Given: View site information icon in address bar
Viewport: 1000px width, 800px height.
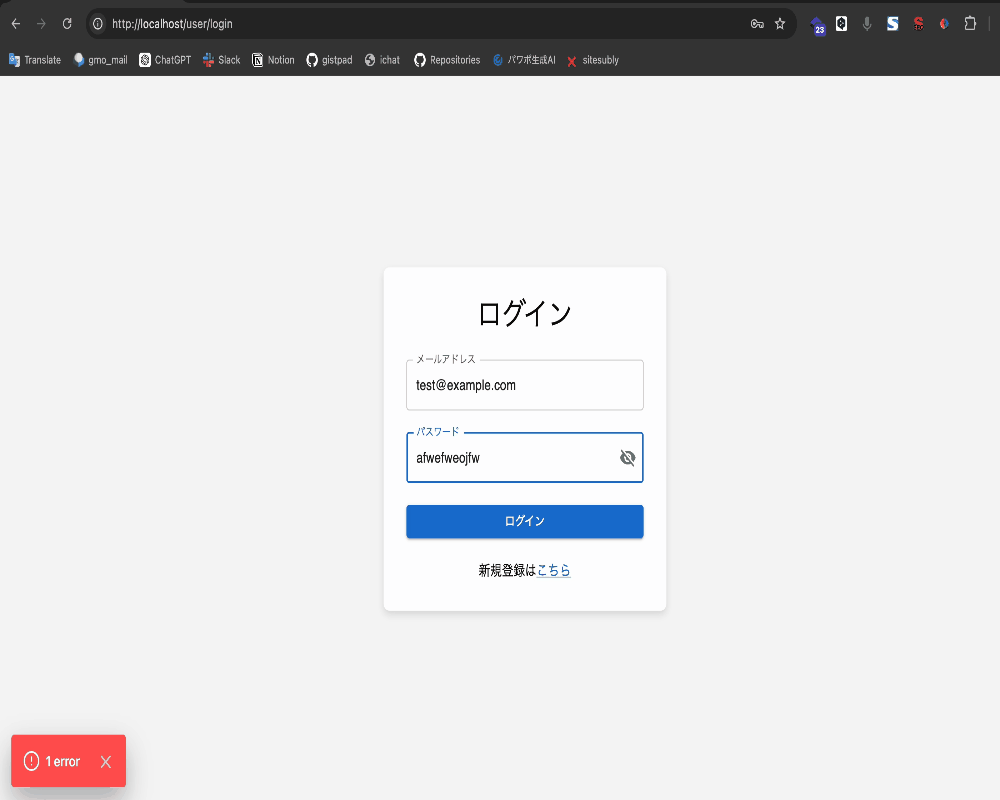Looking at the screenshot, I should pos(97,22).
